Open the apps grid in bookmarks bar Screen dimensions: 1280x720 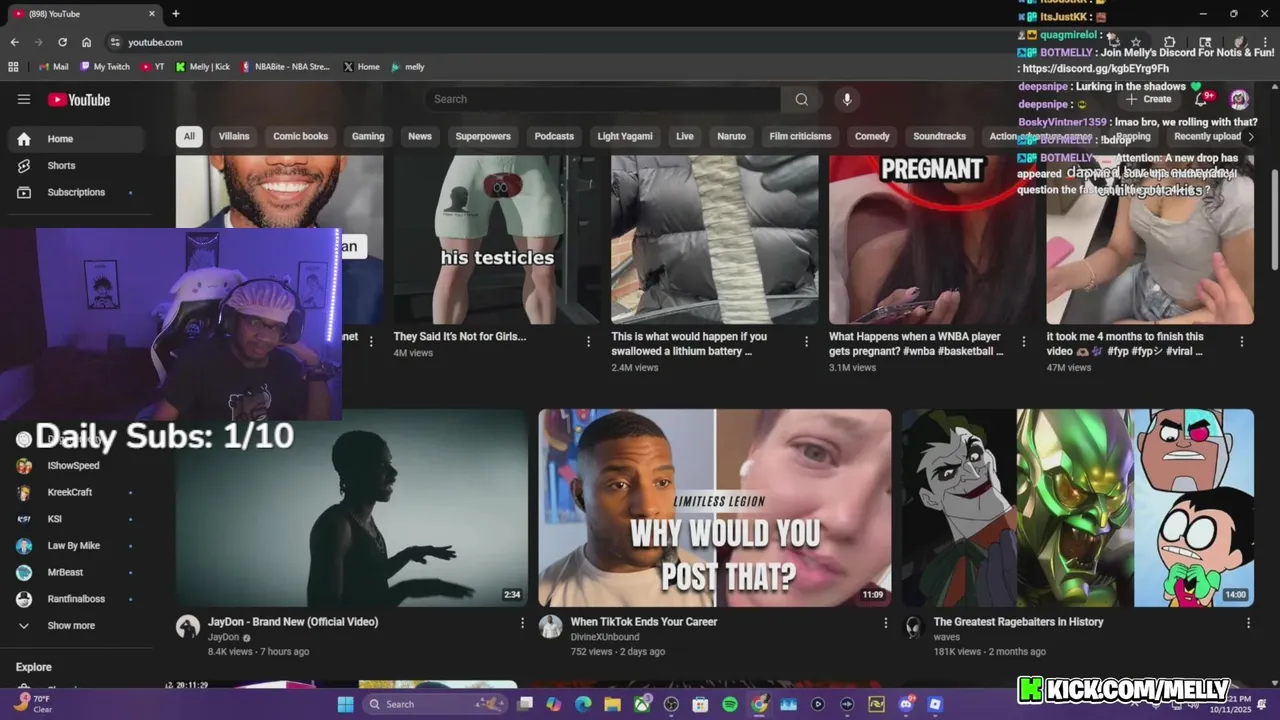13,67
